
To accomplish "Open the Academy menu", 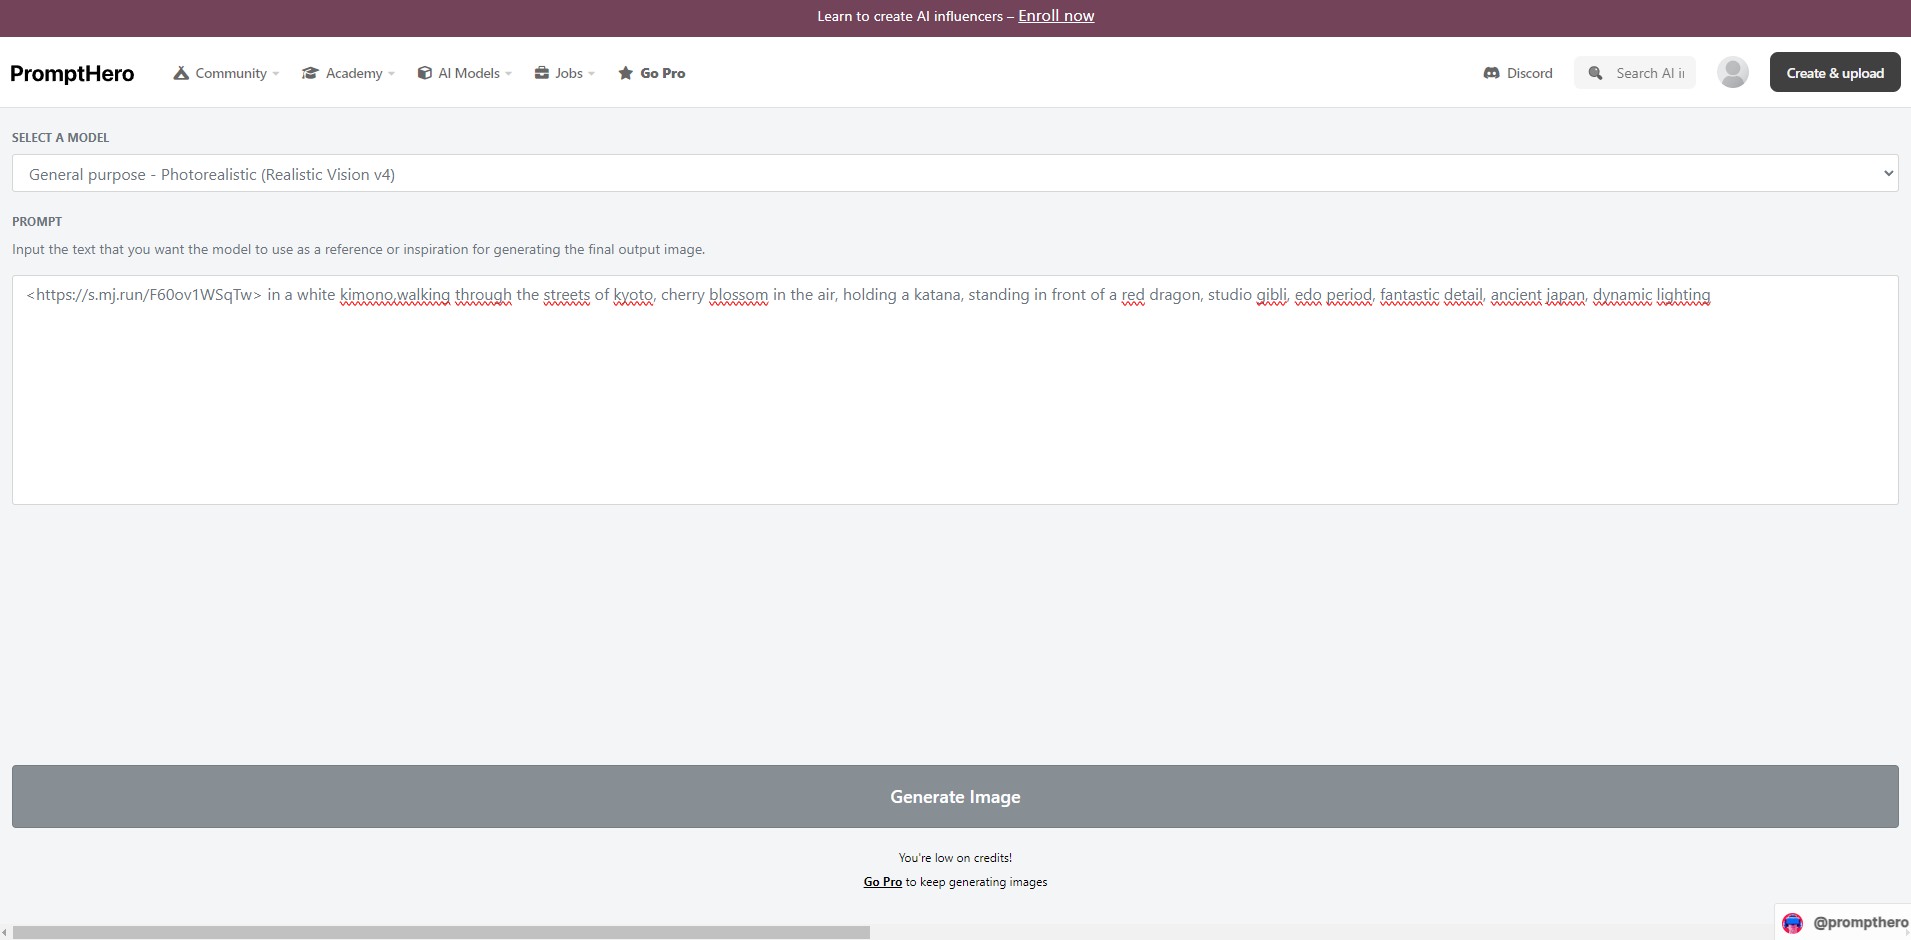I will pos(348,73).
